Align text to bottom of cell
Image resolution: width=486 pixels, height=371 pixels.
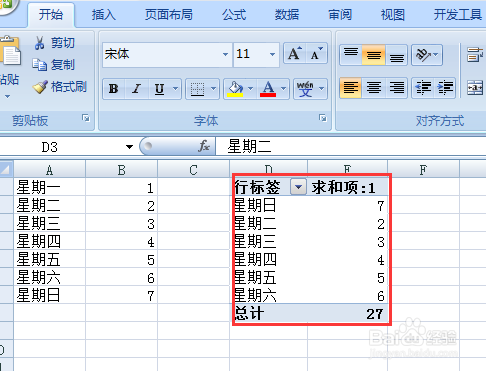pos(396,54)
